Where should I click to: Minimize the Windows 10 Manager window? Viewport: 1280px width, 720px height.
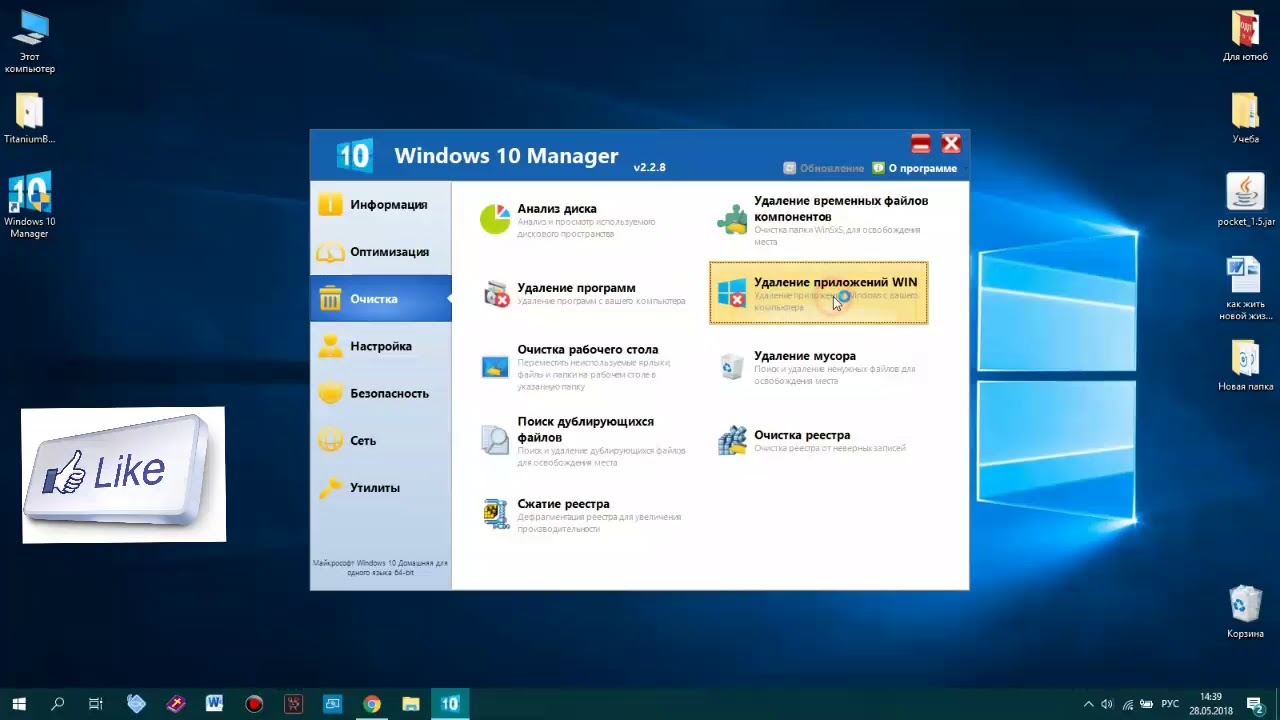pyautogui.click(x=920, y=144)
